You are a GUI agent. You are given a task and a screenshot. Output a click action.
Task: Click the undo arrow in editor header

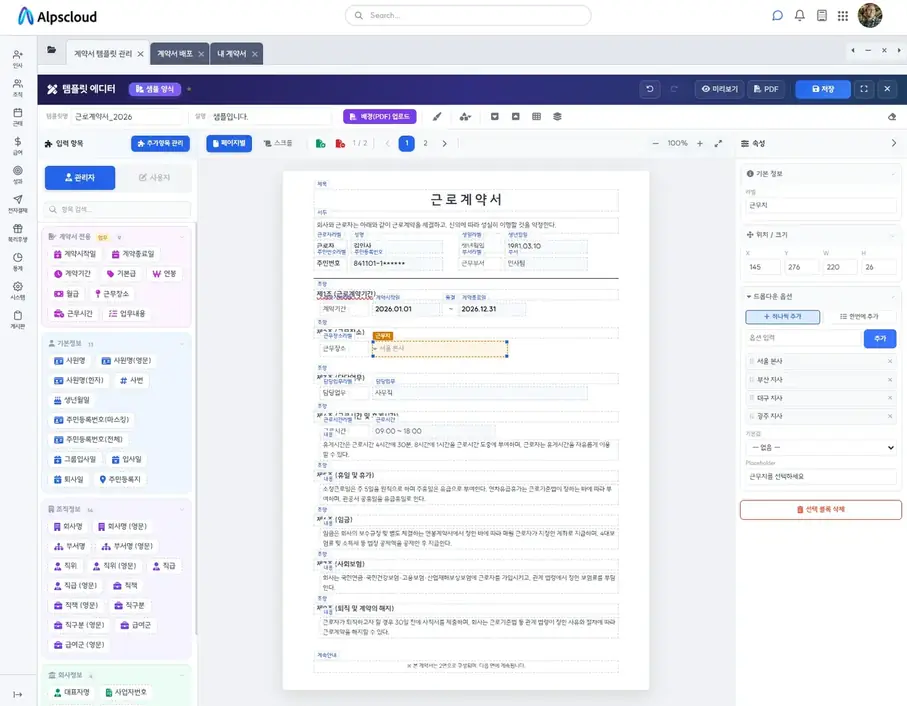tap(650, 89)
